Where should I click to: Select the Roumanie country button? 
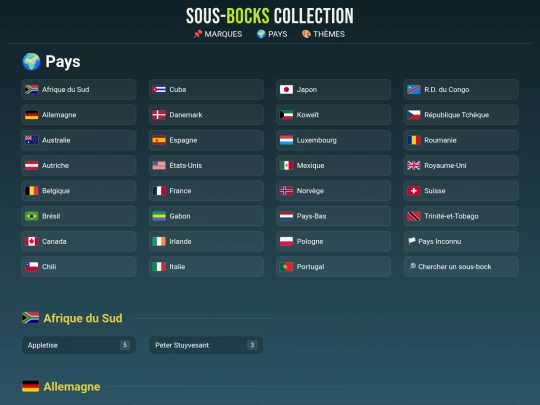(461, 140)
